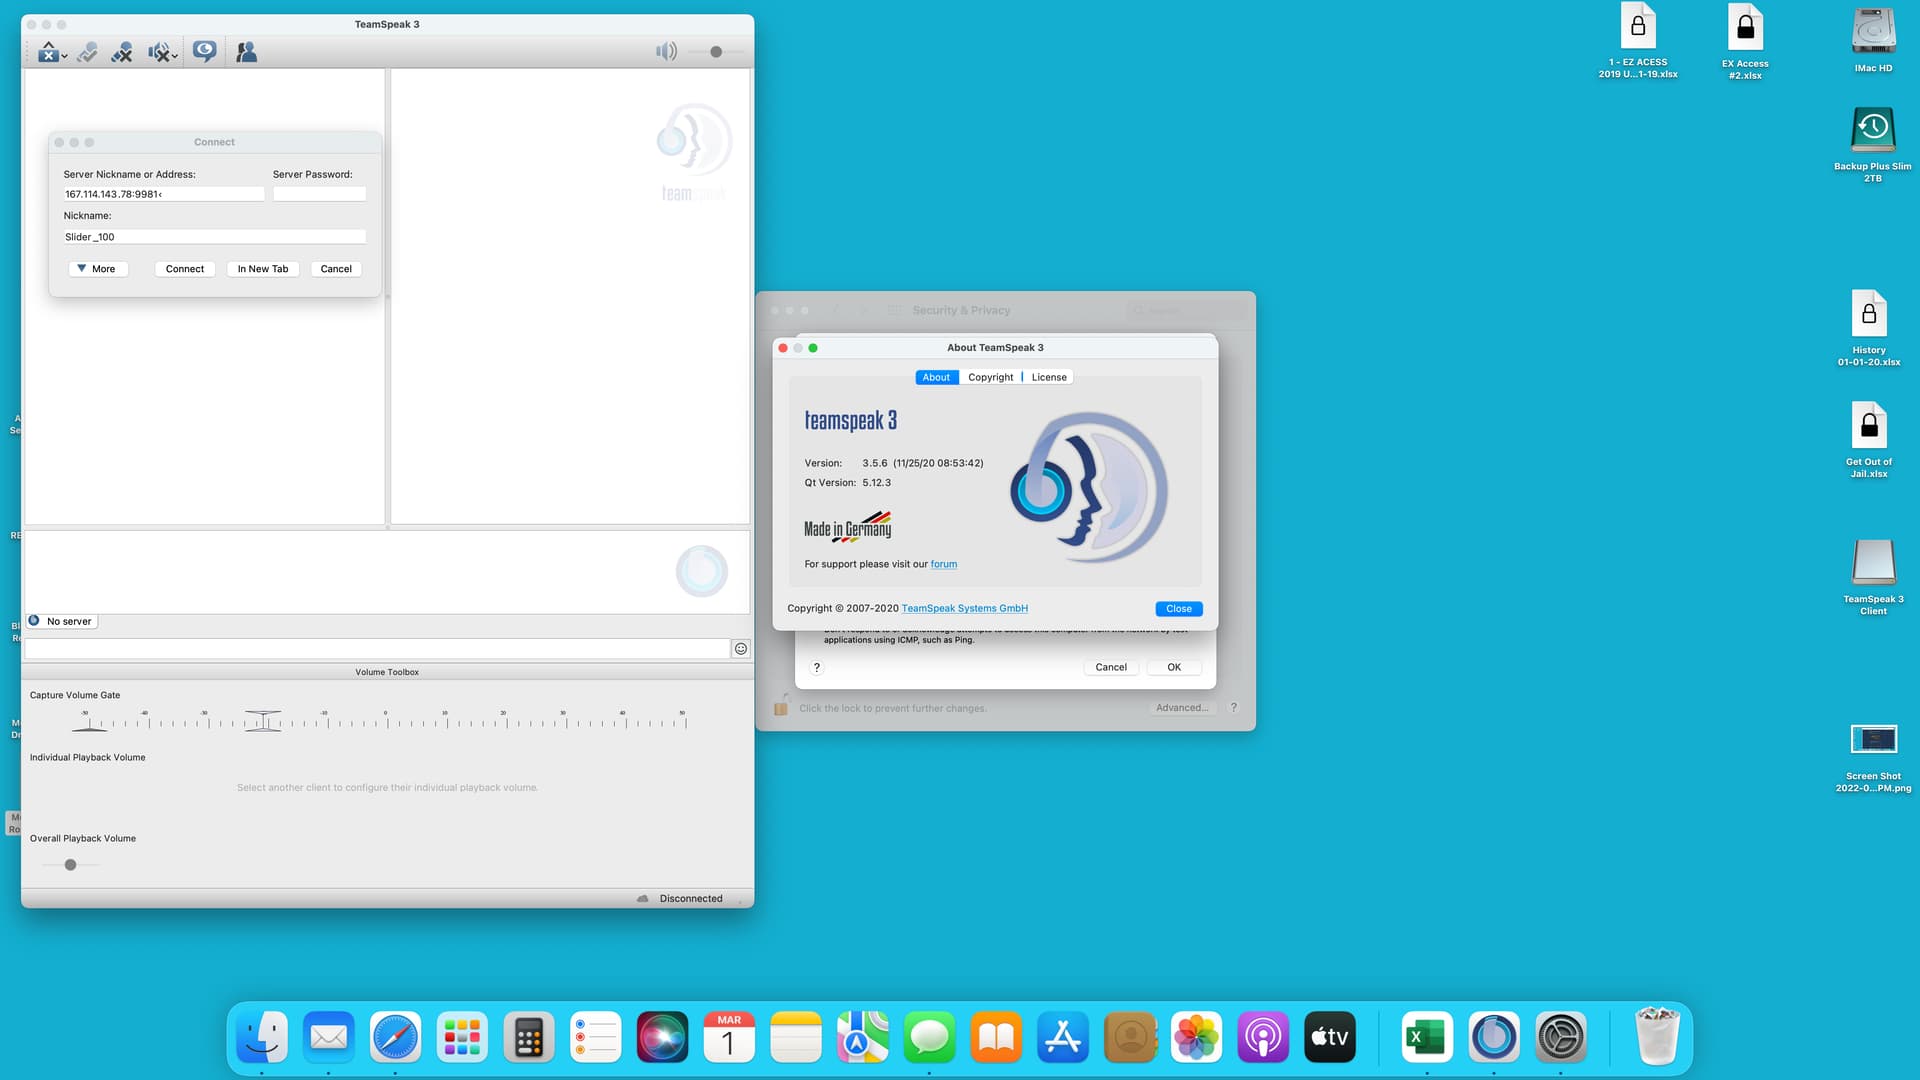Open the Disconnect toolbar icon
Image resolution: width=1920 pixels, height=1080 pixels.
tap(47, 51)
